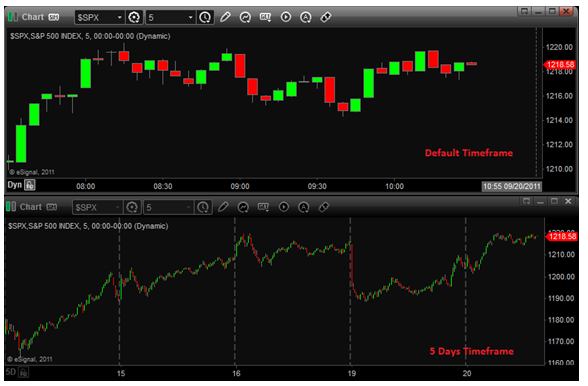Click the bar replay play icon in bottom chart

[x=284, y=207]
